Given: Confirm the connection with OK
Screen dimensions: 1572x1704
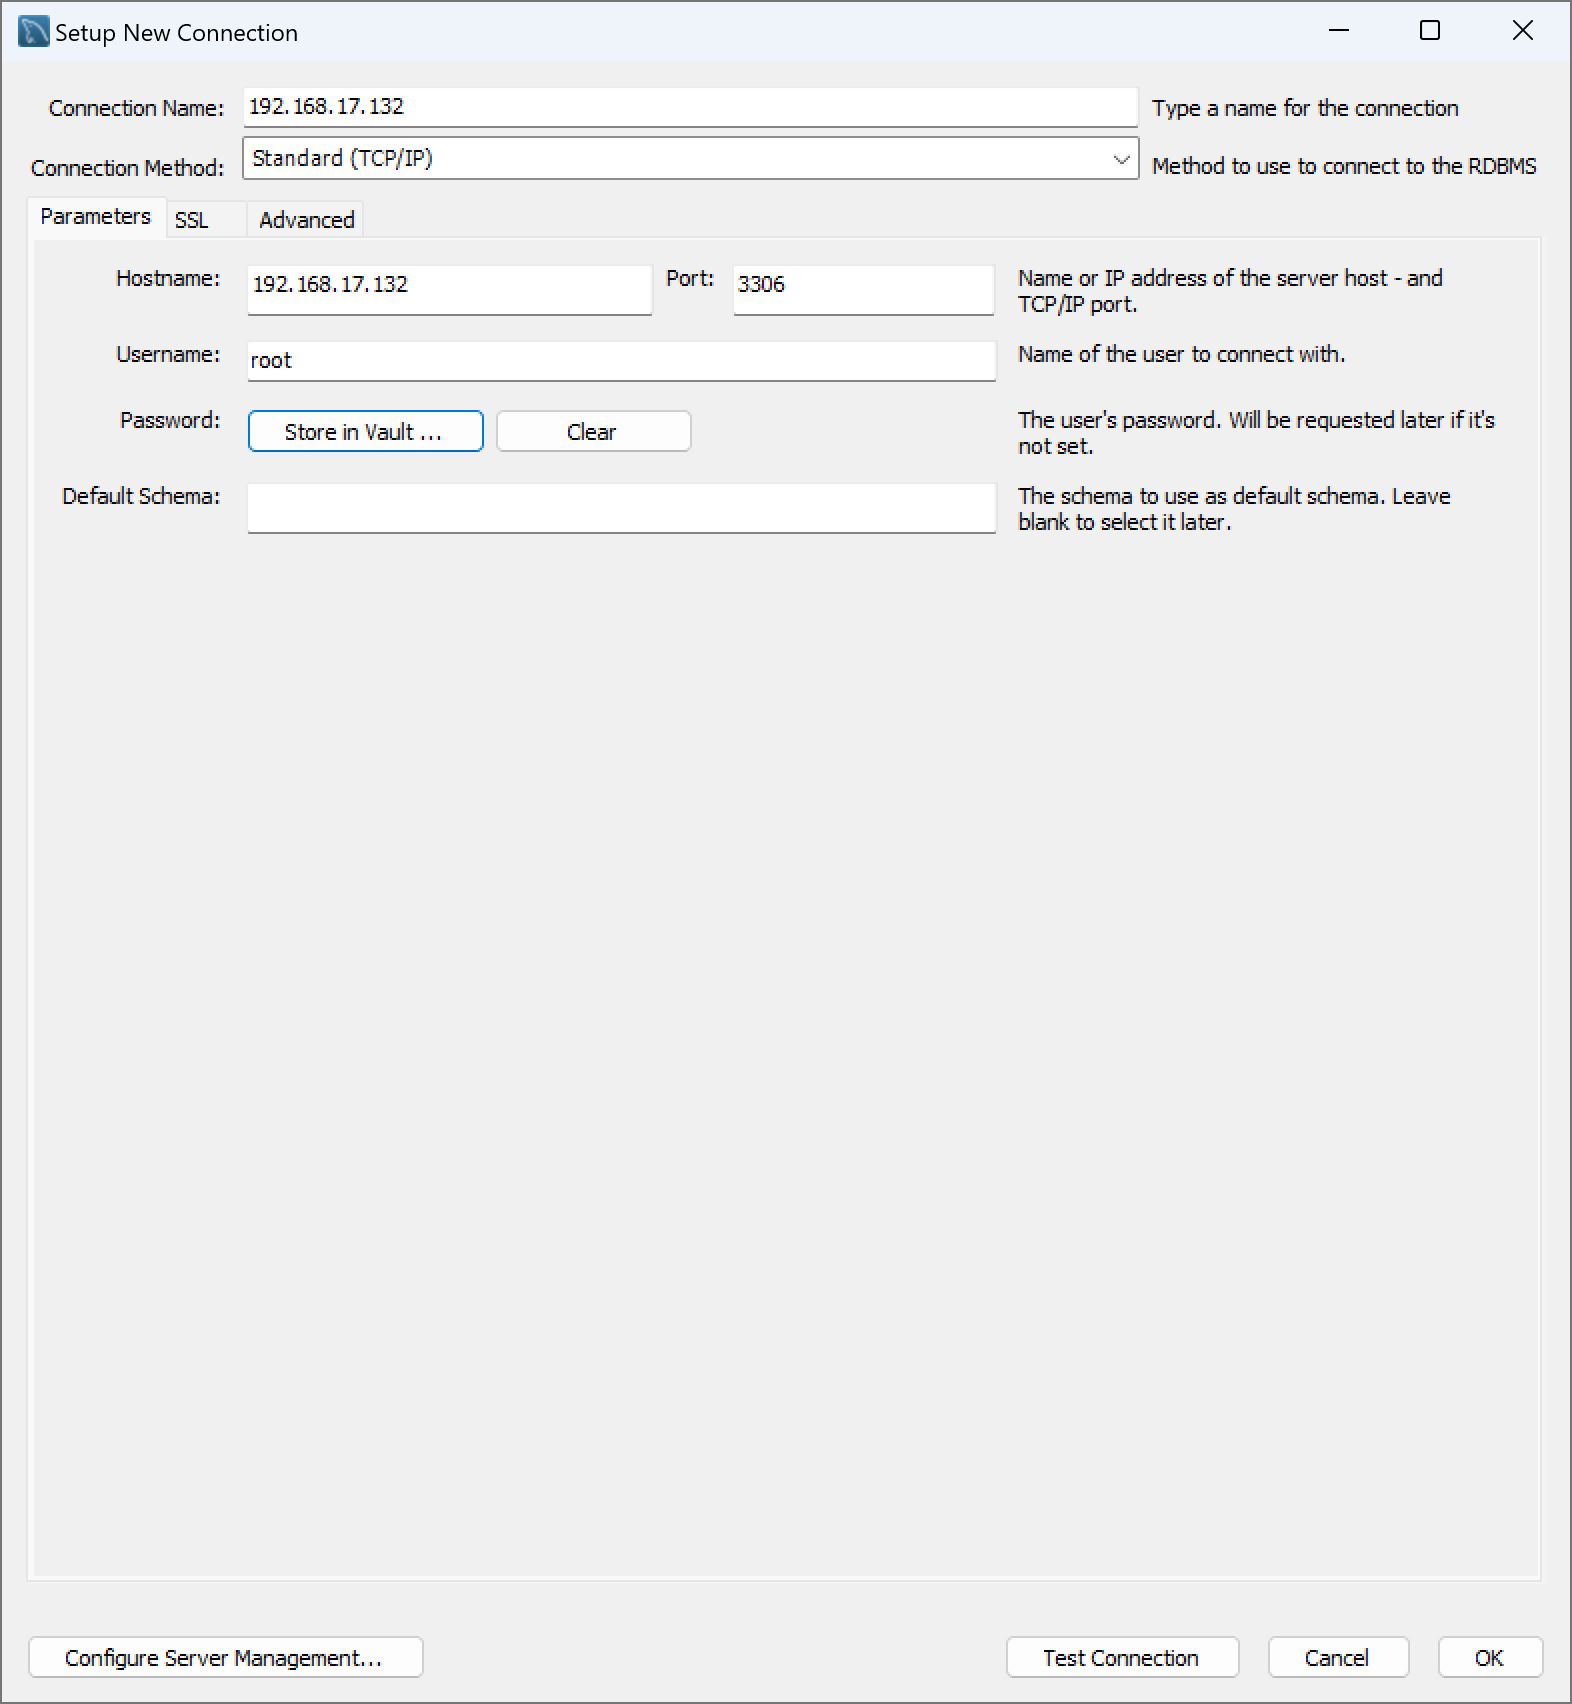Looking at the screenshot, I should (1490, 1657).
